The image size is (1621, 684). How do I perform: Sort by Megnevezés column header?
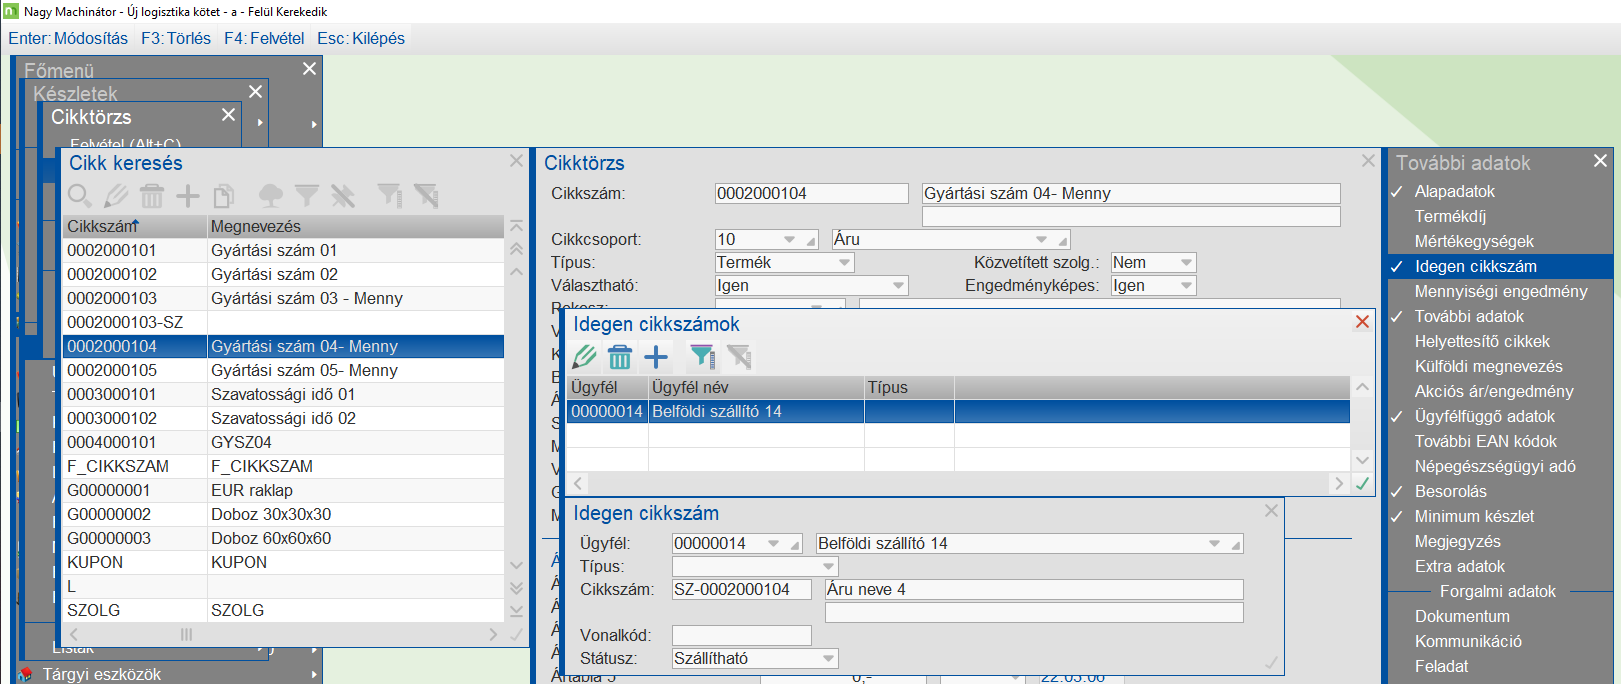tap(356, 227)
